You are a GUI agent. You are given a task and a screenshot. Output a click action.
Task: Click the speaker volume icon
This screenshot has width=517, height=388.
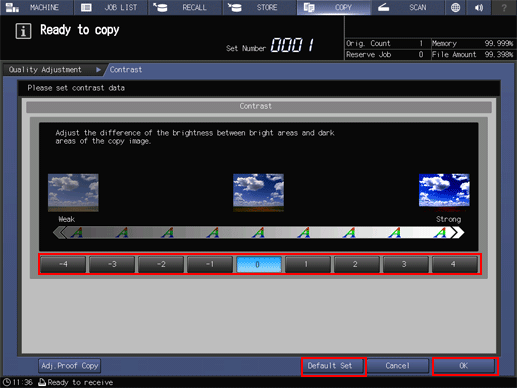479,7
